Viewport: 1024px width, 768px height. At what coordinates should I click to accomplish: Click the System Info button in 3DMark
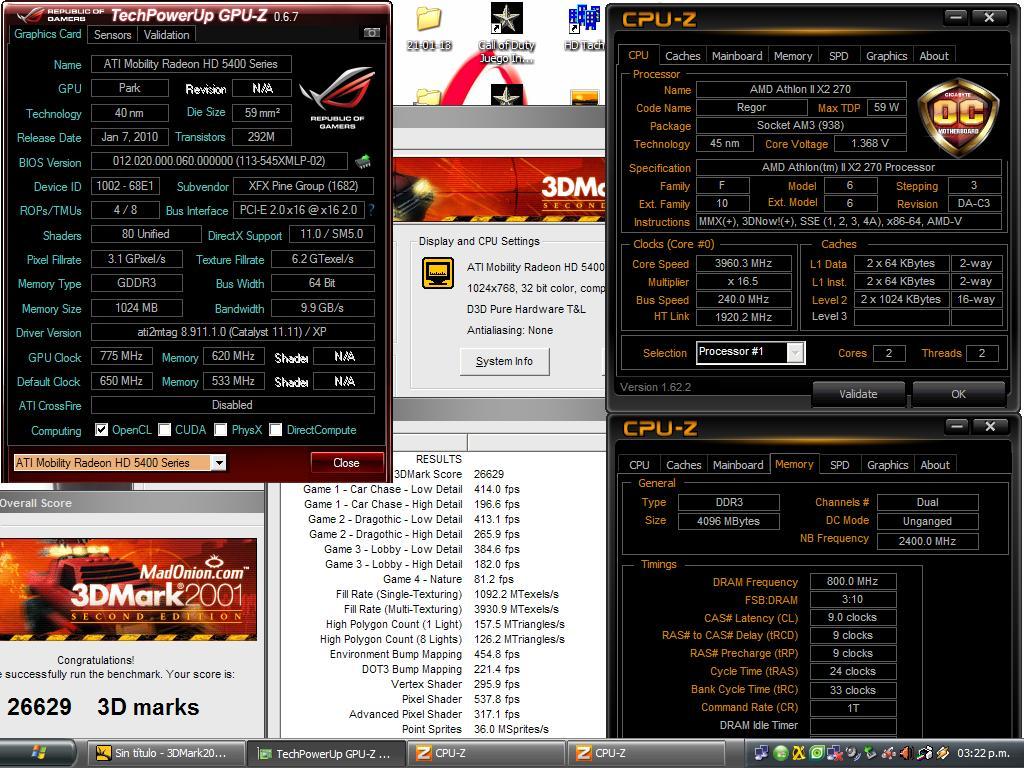tap(504, 361)
